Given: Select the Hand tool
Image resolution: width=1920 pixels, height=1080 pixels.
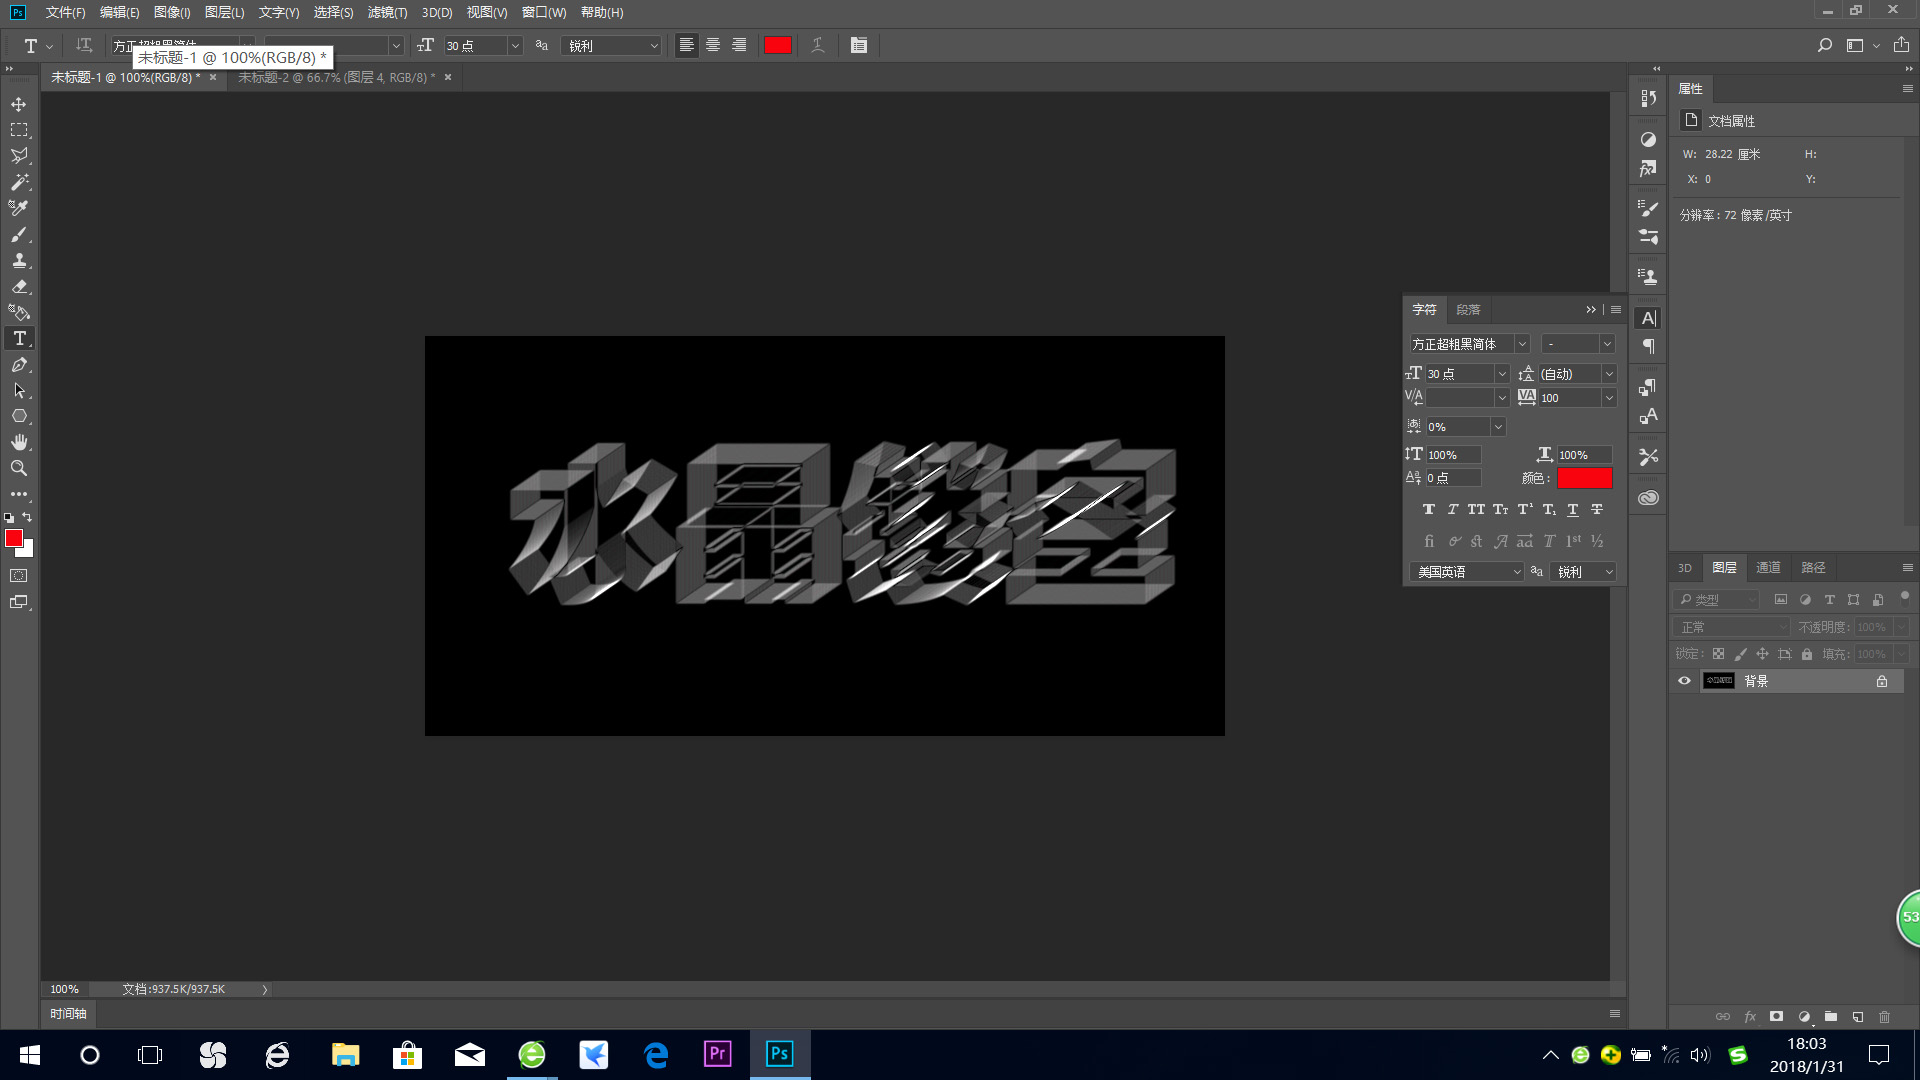Looking at the screenshot, I should (x=19, y=442).
